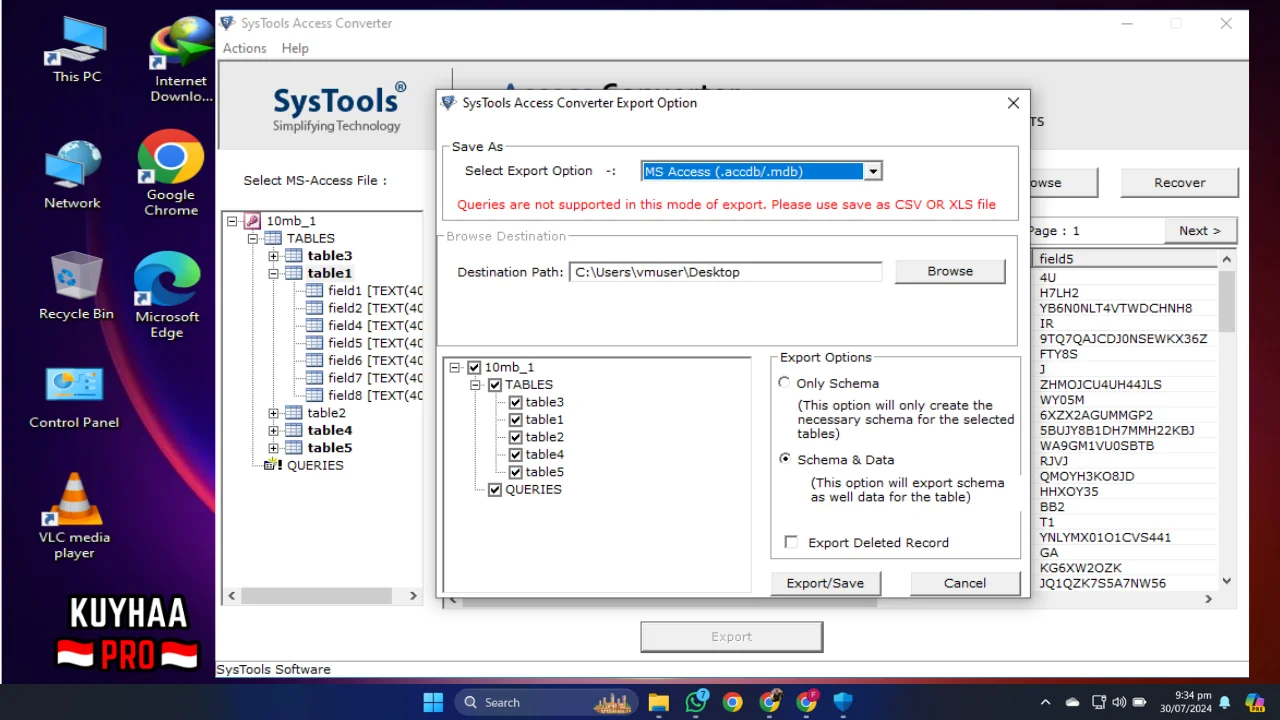1280x720 pixels.
Task: Open the This PC desktop icon
Action: [x=77, y=50]
